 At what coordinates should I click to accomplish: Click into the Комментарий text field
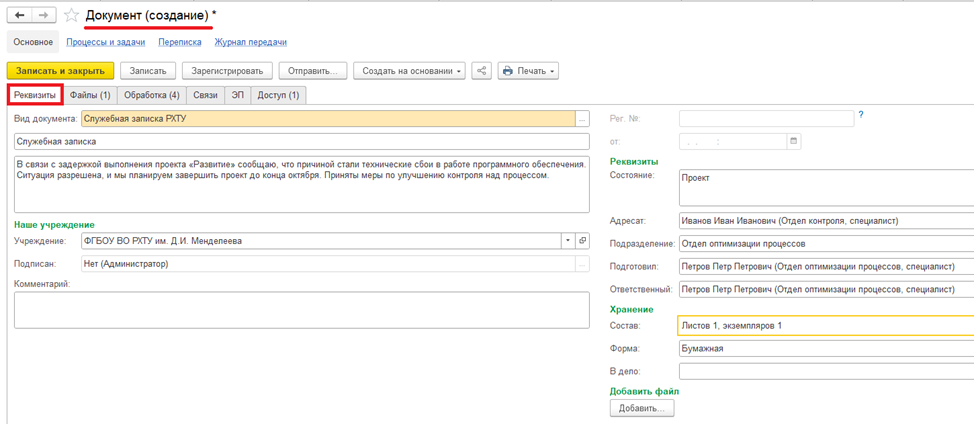pyautogui.click(x=301, y=310)
